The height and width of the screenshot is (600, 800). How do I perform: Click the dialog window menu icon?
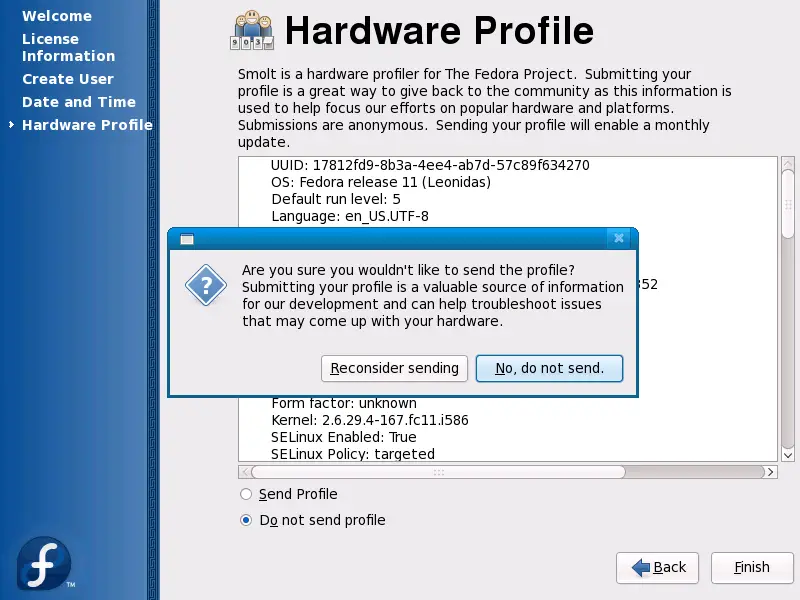pyautogui.click(x=187, y=239)
